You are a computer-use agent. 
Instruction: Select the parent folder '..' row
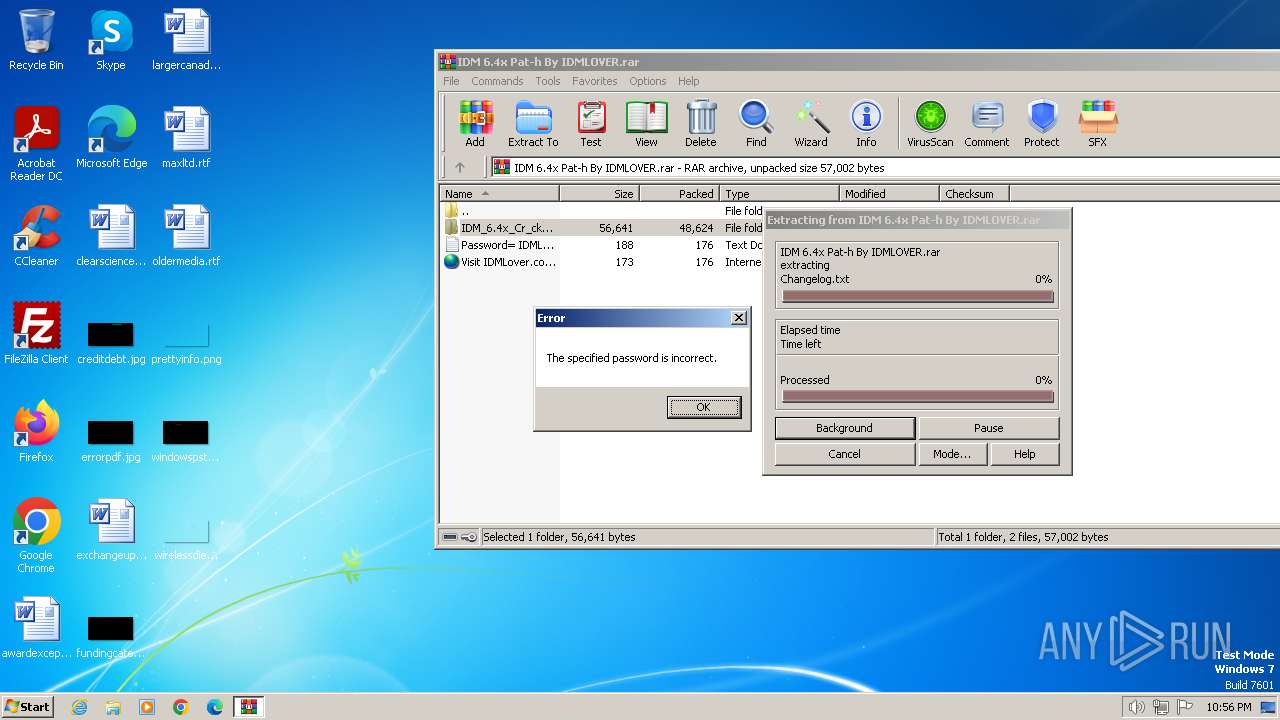point(603,211)
